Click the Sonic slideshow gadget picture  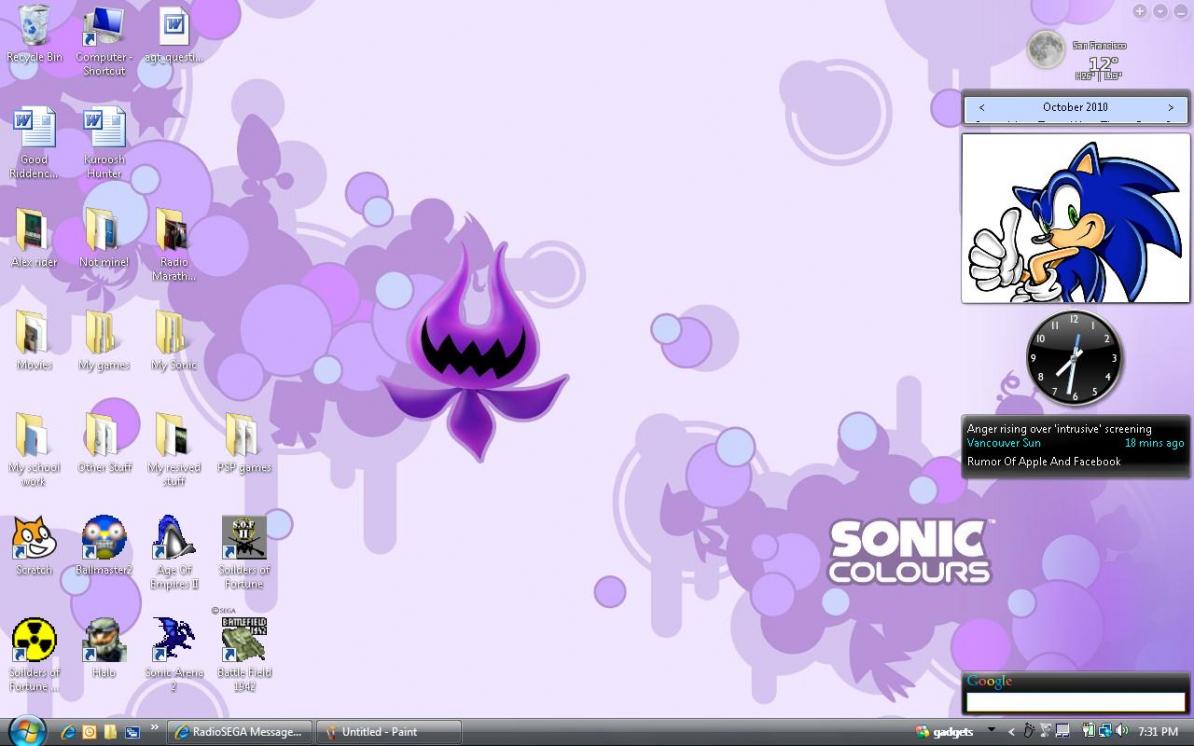1075,218
